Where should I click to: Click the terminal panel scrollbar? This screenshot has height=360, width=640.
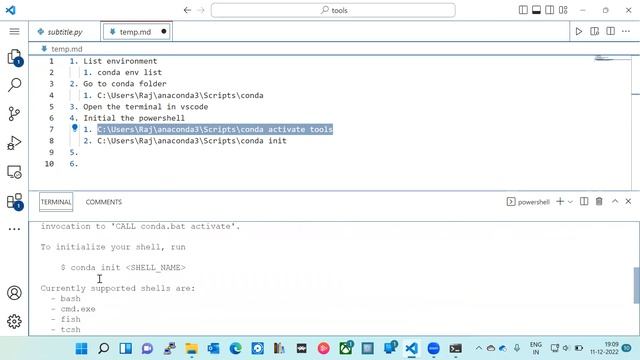click(636, 285)
